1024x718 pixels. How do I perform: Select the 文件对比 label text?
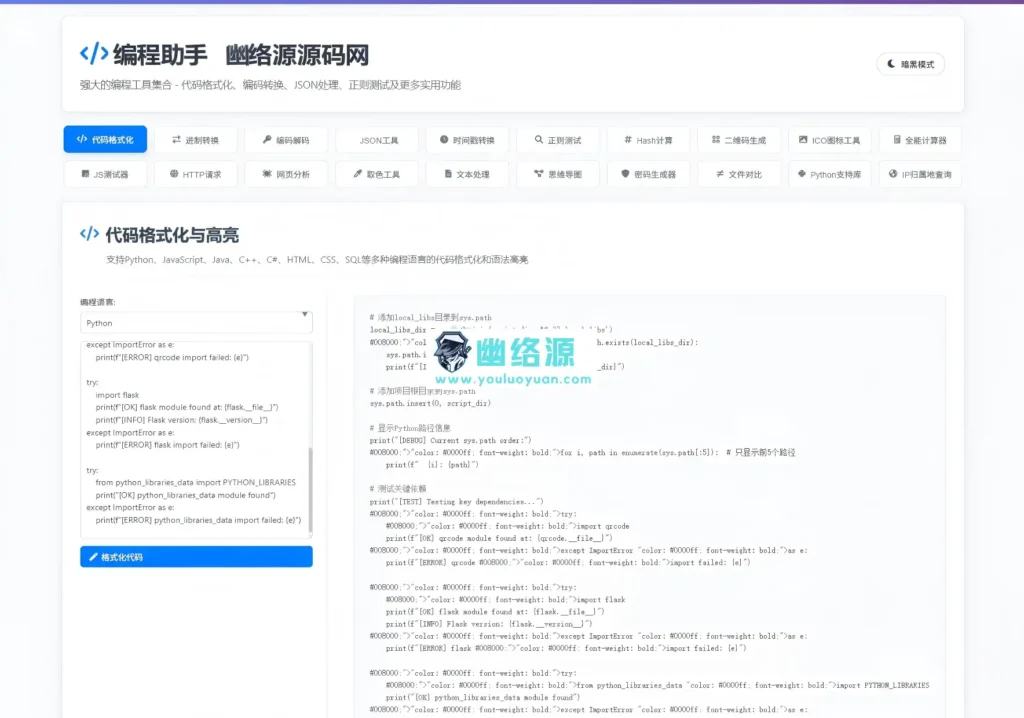(x=745, y=174)
